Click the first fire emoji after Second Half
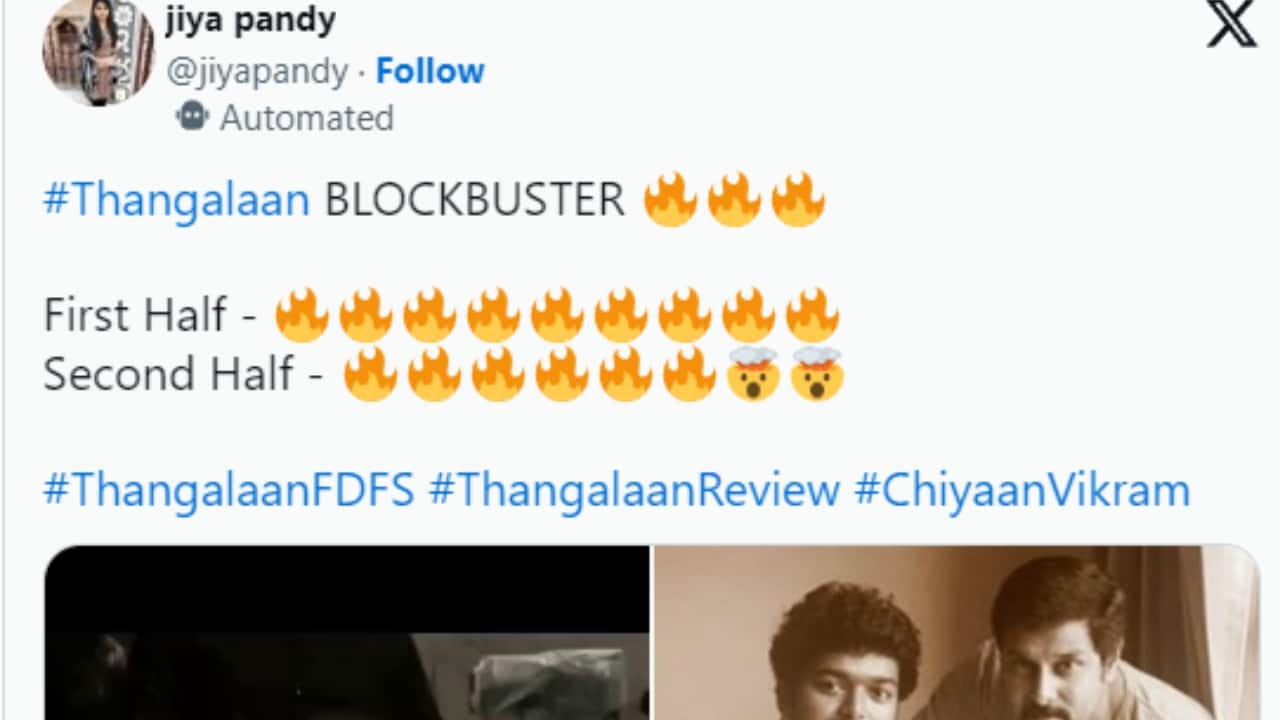Image resolution: width=1280 pixels, height=720 pixels. pyautogui.click(x=370, y=376)
